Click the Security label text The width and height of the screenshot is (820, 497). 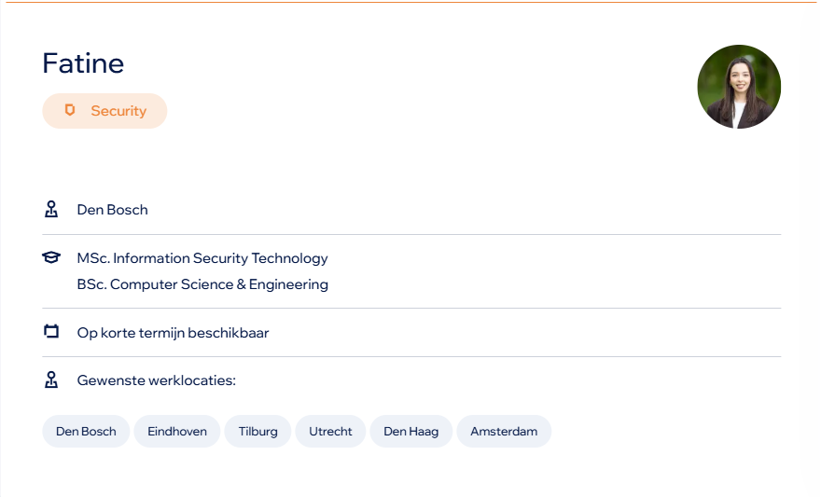[x=119, y=111]
